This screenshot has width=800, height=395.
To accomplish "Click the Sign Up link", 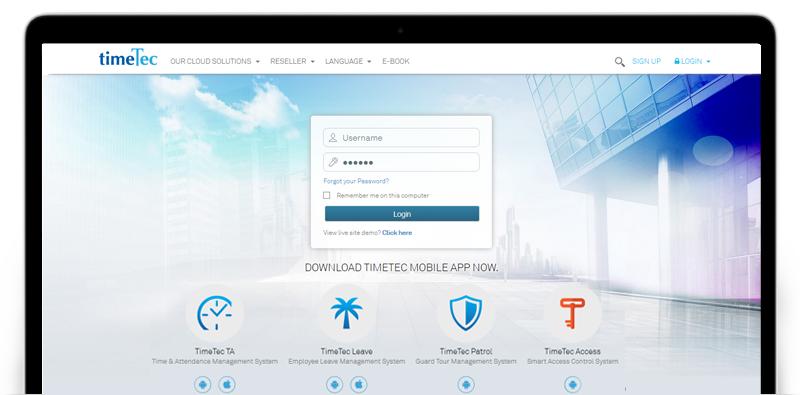I will click(x=646, y=61).
